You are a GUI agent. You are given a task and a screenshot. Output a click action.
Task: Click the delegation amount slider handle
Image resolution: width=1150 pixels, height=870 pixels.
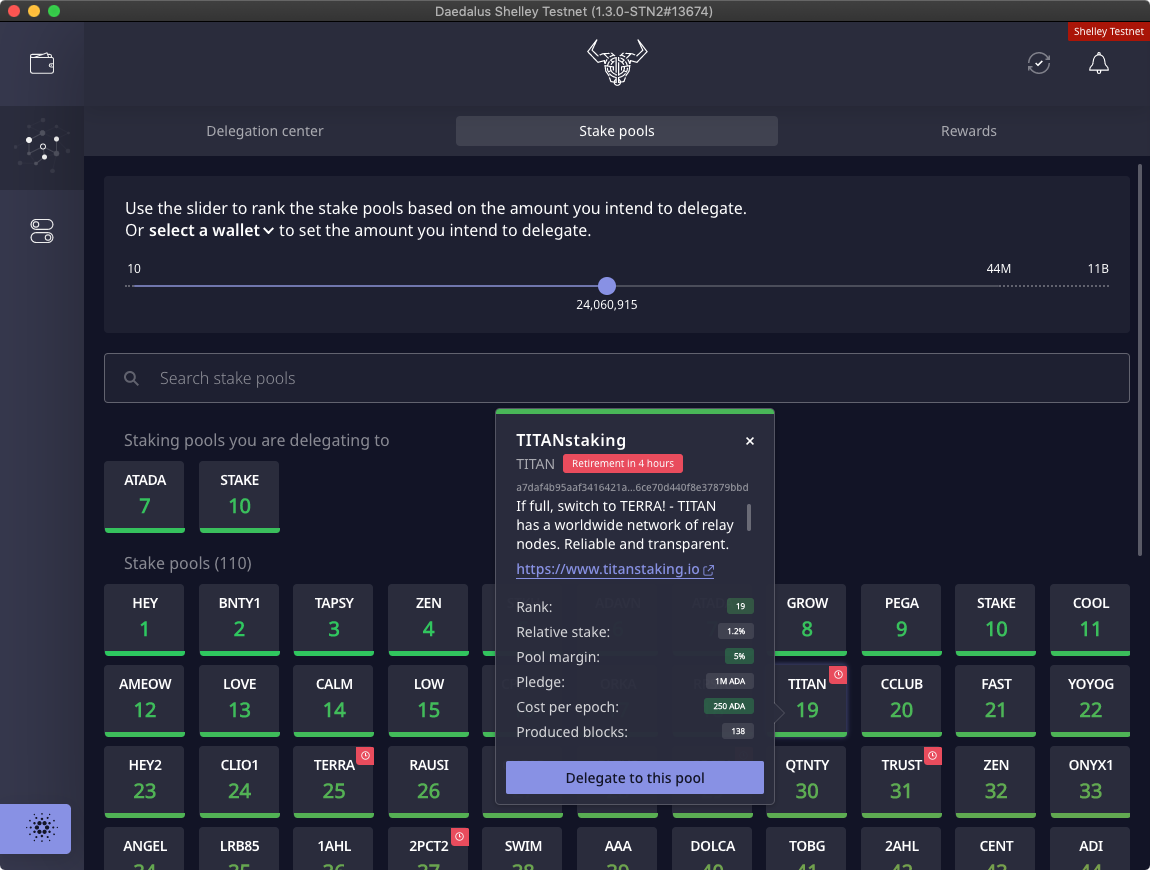click(607, 286)
